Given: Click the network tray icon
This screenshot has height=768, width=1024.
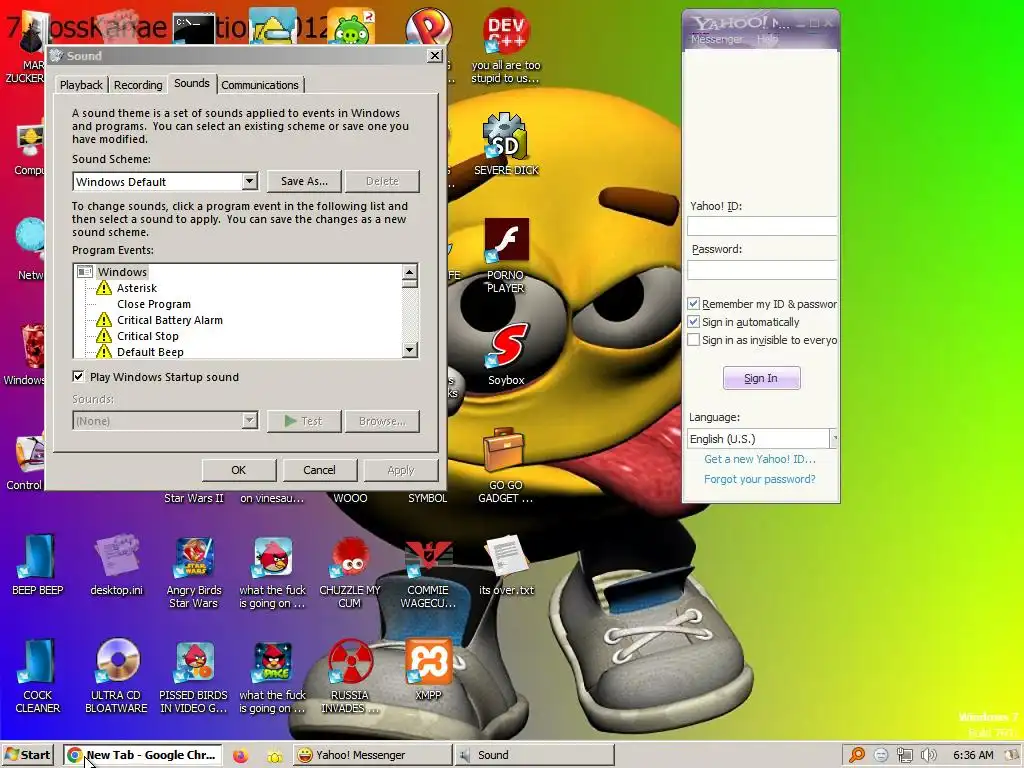Looking at the screenshot, I should [905, 756].
